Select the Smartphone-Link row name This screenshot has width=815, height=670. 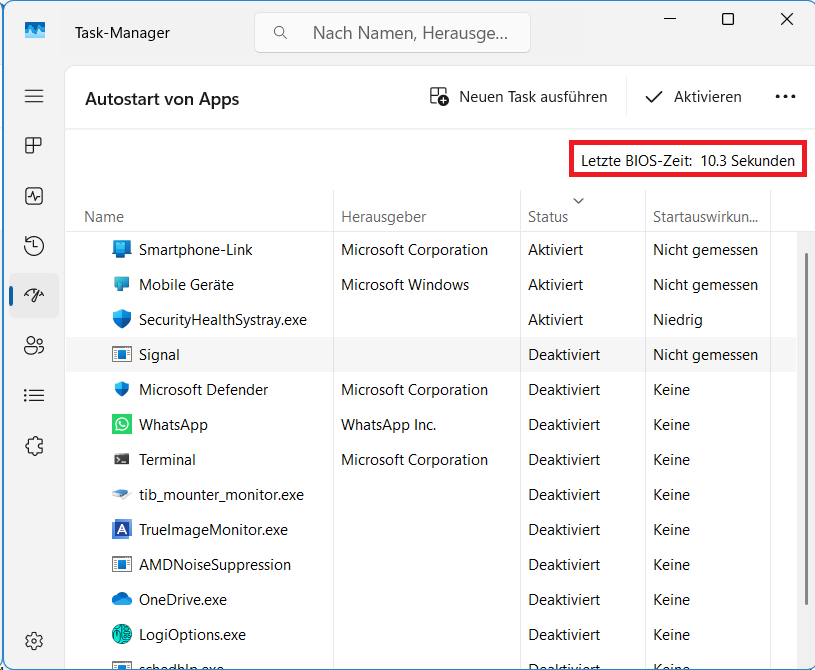pyautogui.click(x=195, y=249)
